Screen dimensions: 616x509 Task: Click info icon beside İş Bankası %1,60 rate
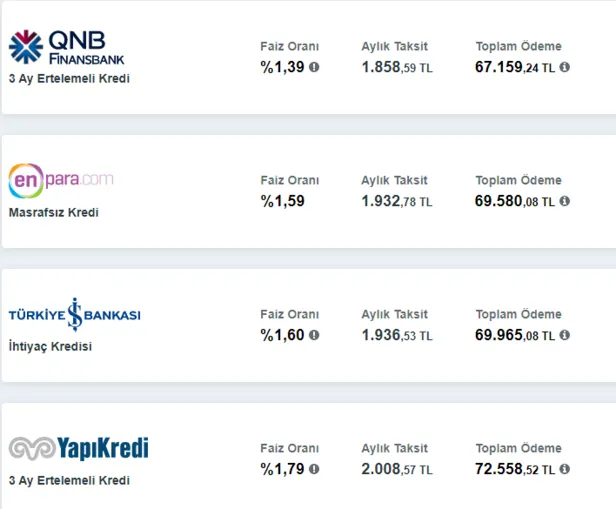tap(314, 335)
